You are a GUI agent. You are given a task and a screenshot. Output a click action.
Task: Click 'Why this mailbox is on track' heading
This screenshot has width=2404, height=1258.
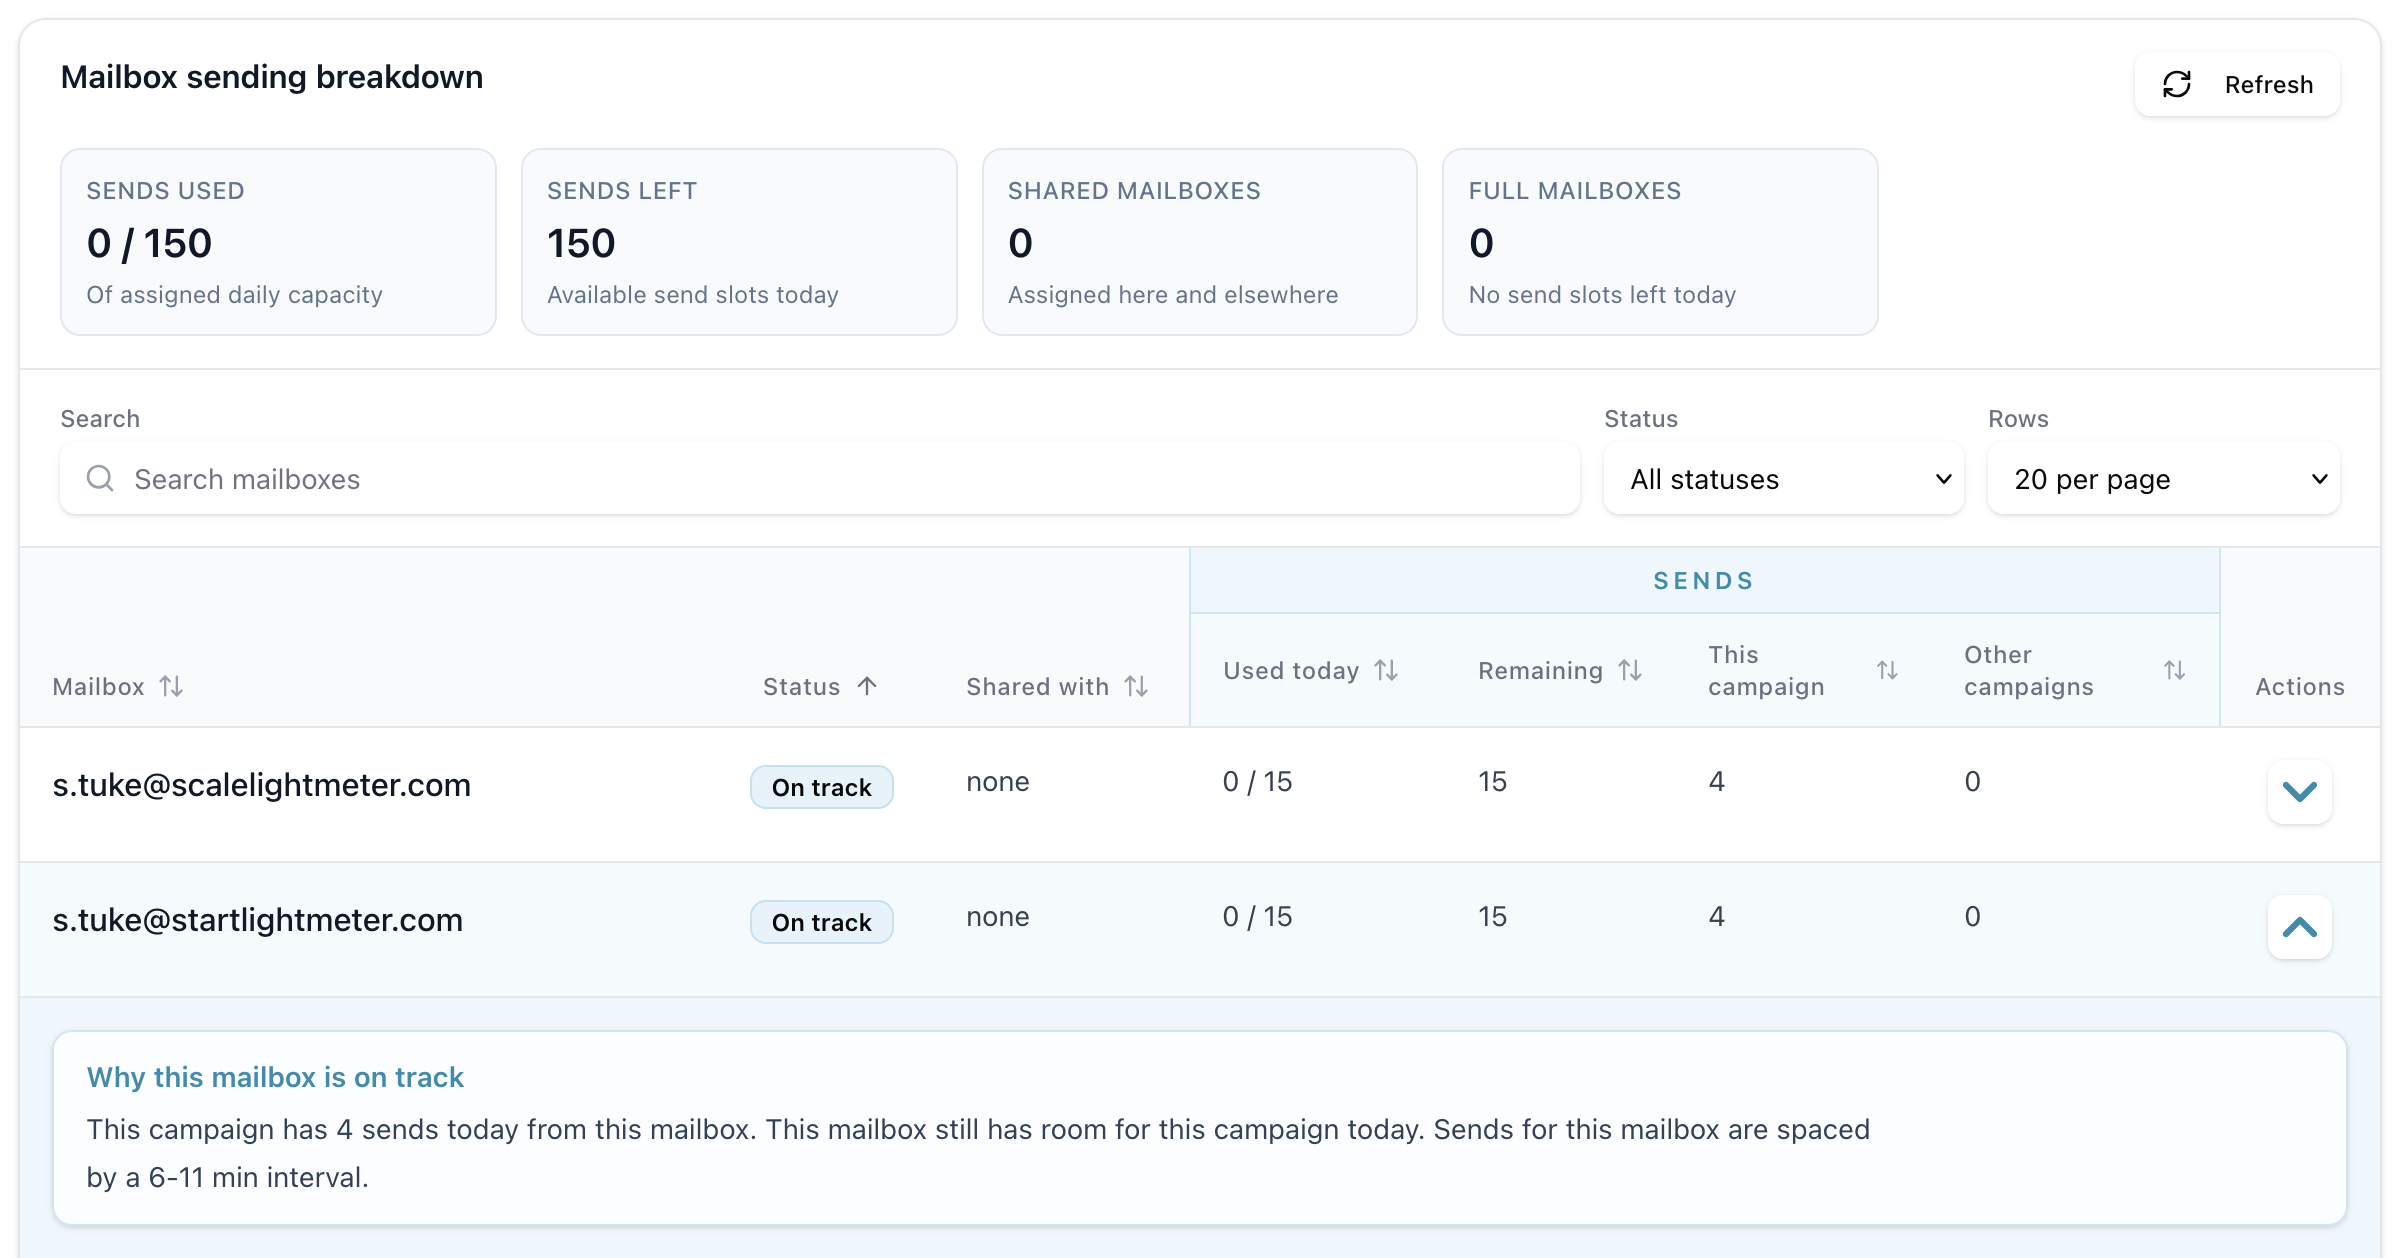click(x=275, y=1077)
